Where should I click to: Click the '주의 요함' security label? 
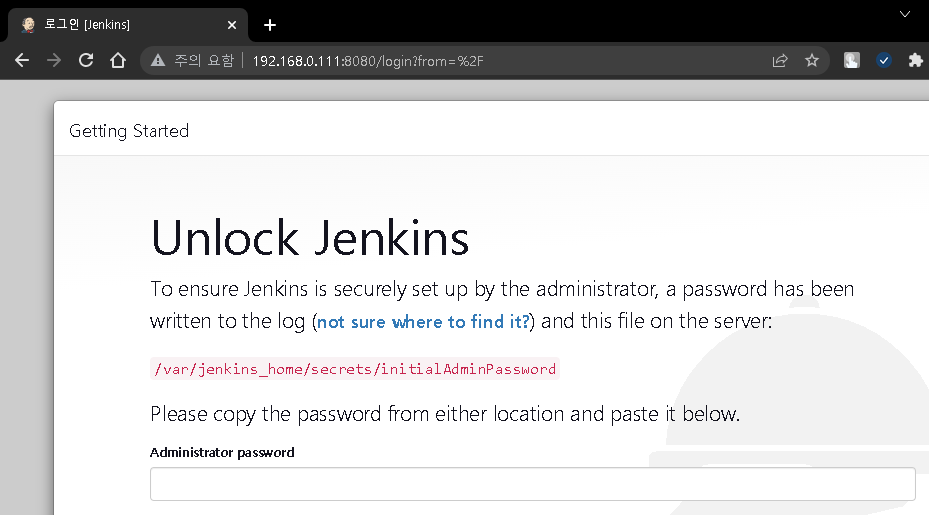[204, 61]
